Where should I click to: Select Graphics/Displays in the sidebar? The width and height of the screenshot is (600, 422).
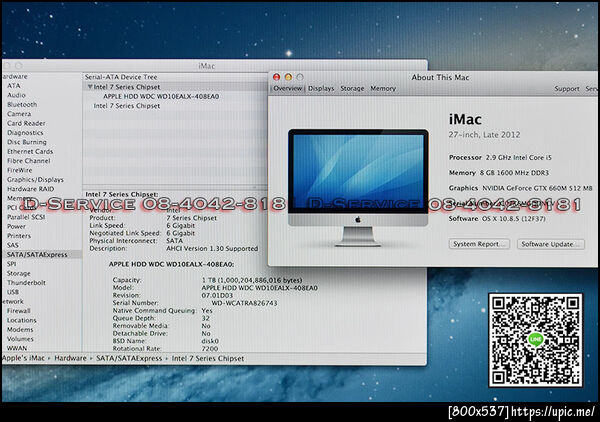35,179
